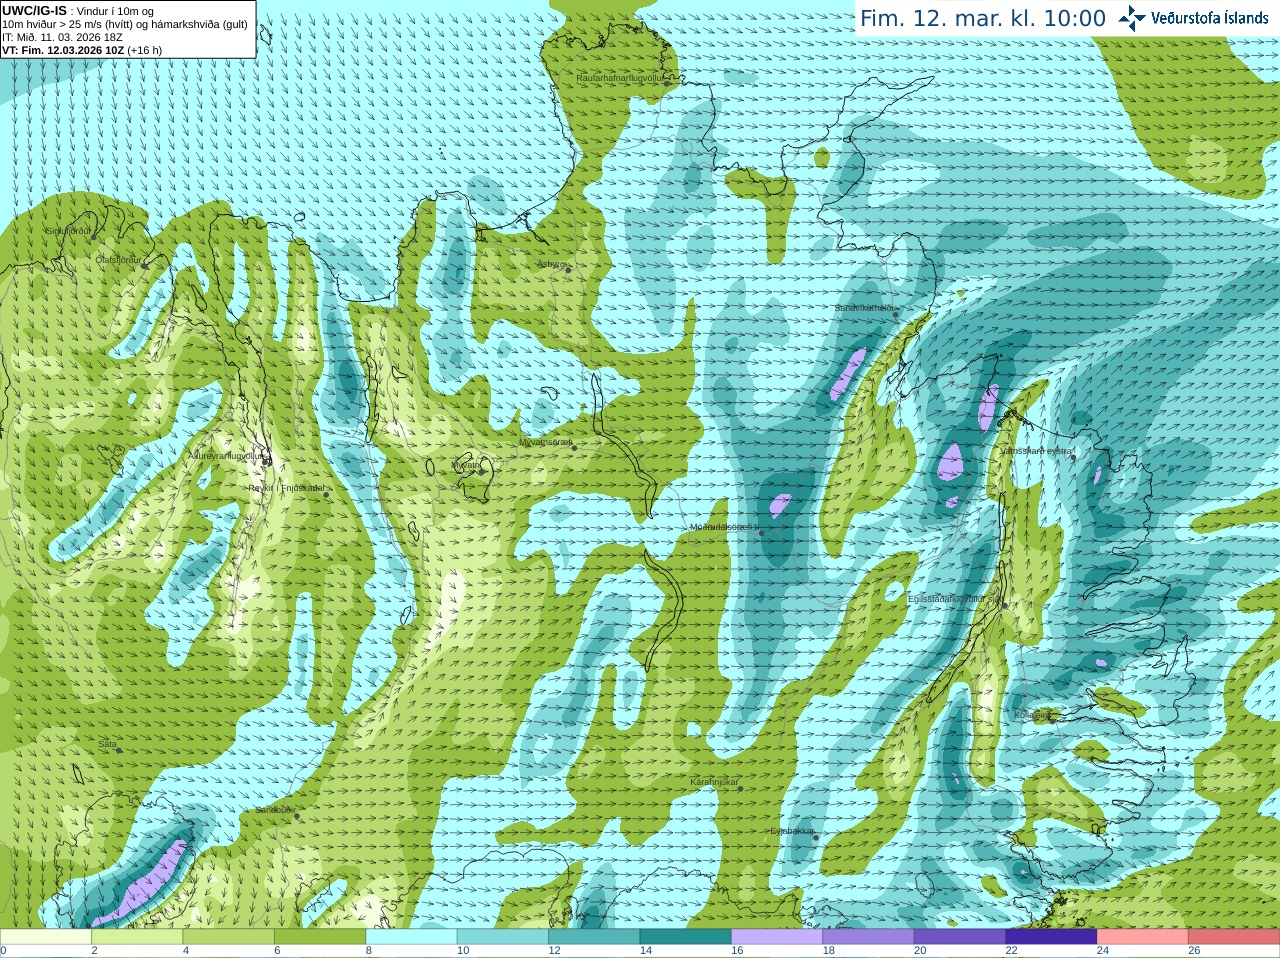The height and width of the screenshot is (958, 1280).
Task: Choose the Reykir í Fnjóskadal station label
Action: tap(286, 488)
